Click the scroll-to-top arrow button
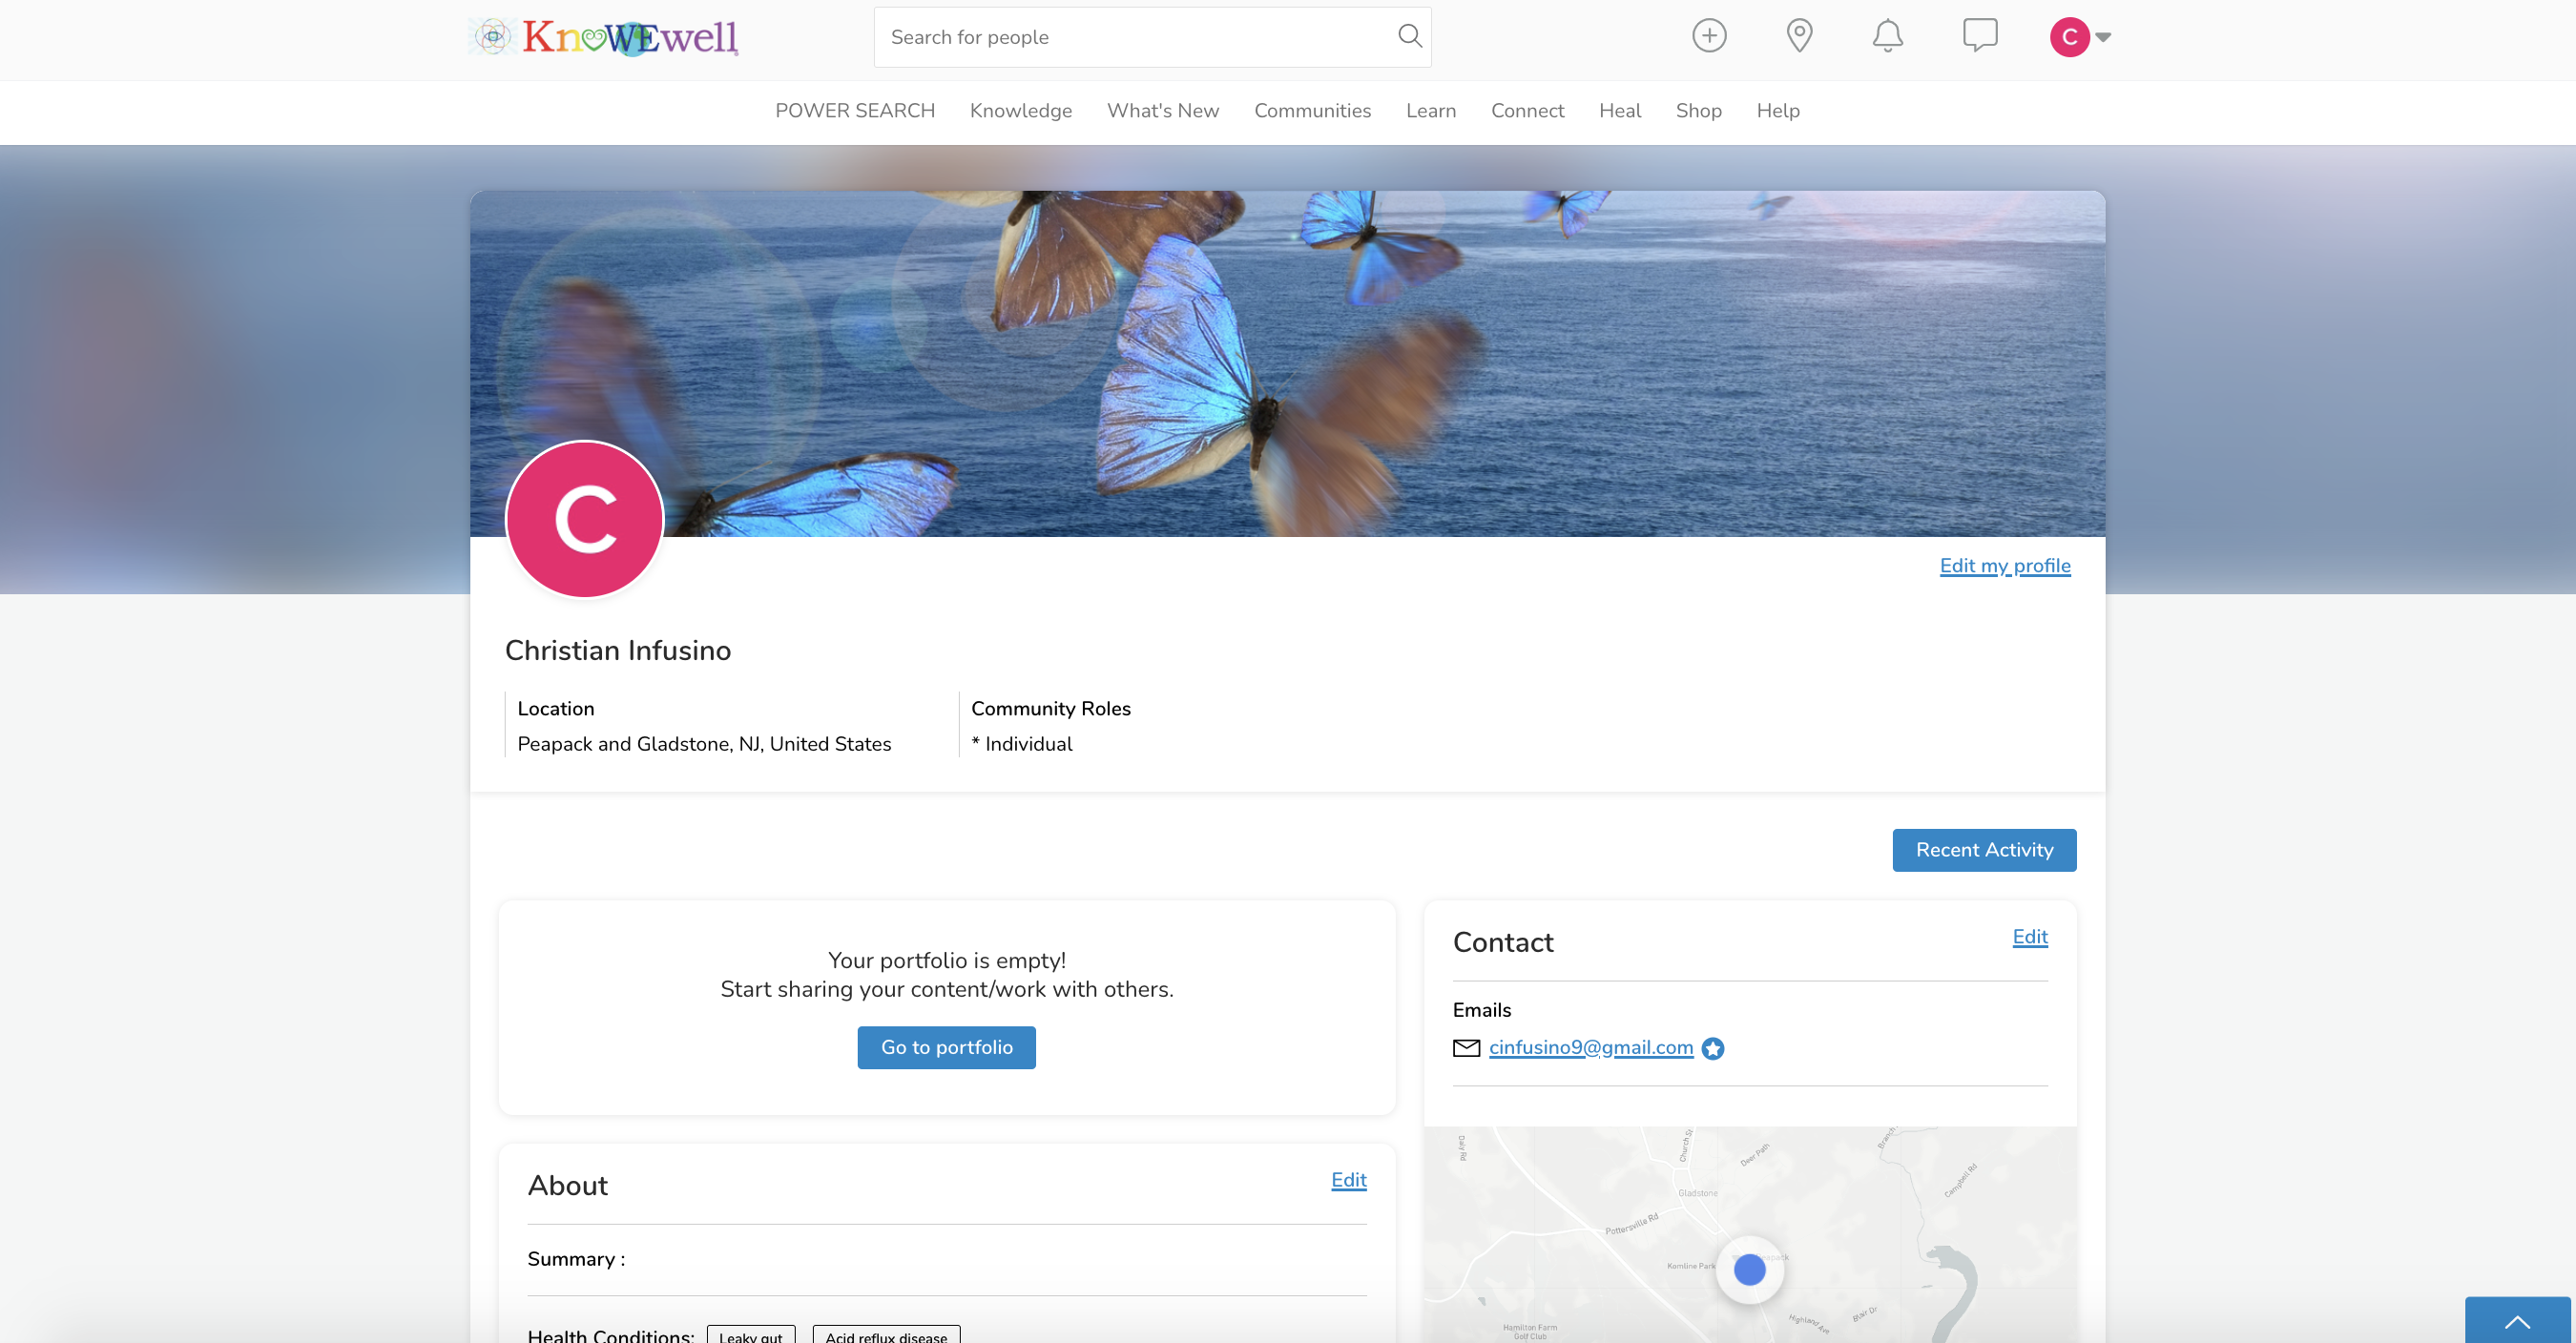 [x=2517, y=1320]
